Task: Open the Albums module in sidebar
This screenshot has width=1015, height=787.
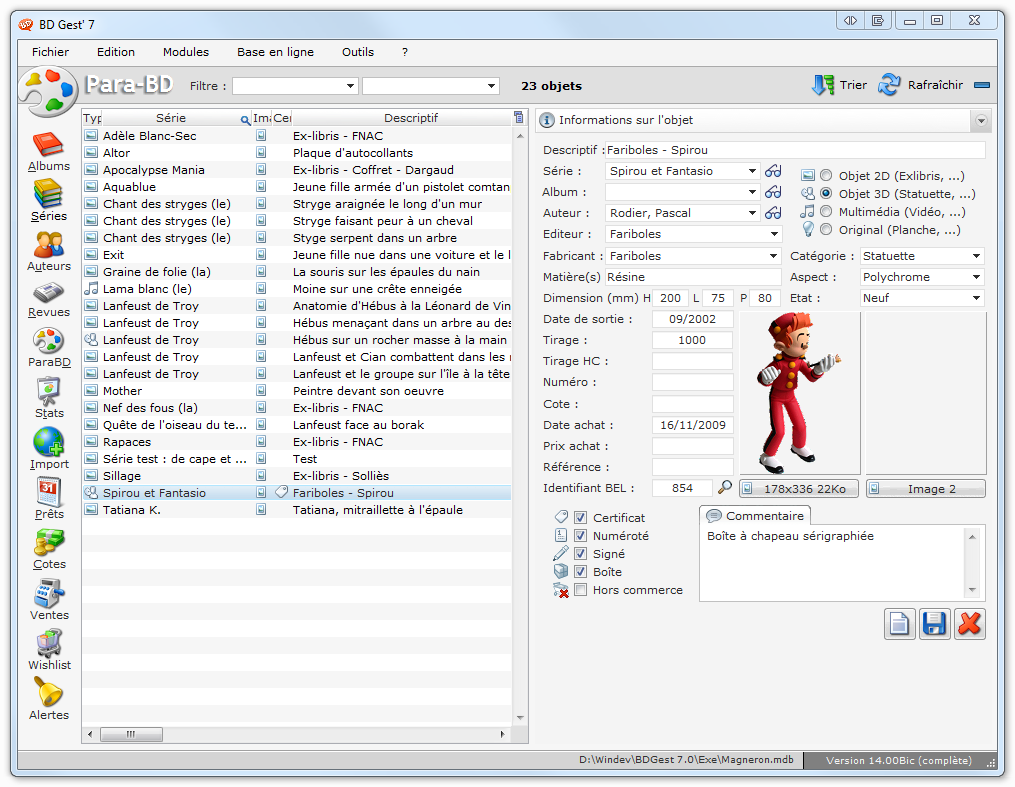Action: (x=49, y=152)
